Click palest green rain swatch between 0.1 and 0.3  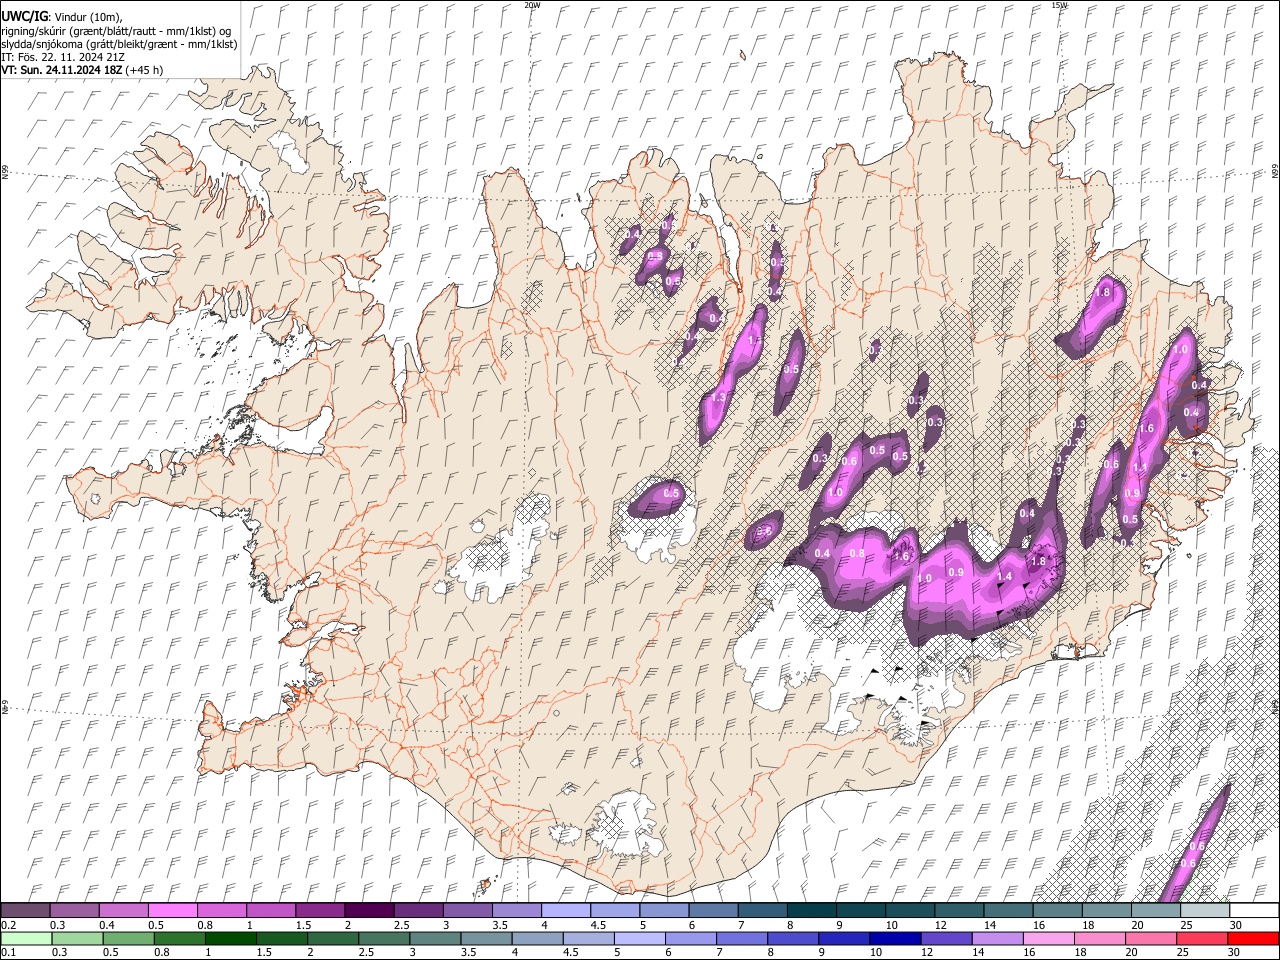point(25,939)
